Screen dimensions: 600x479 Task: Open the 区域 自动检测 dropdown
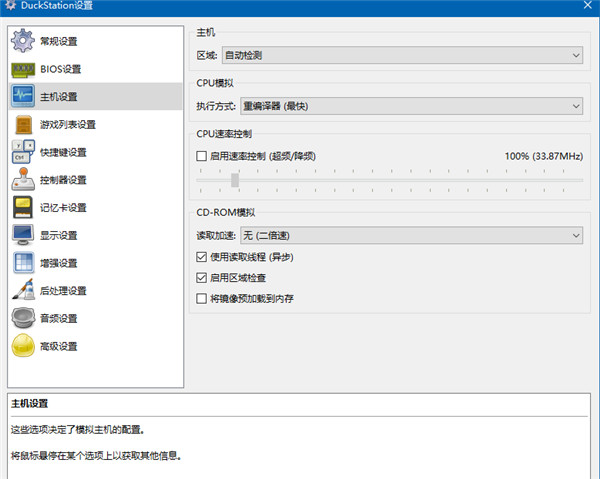(x=402, y=55)
